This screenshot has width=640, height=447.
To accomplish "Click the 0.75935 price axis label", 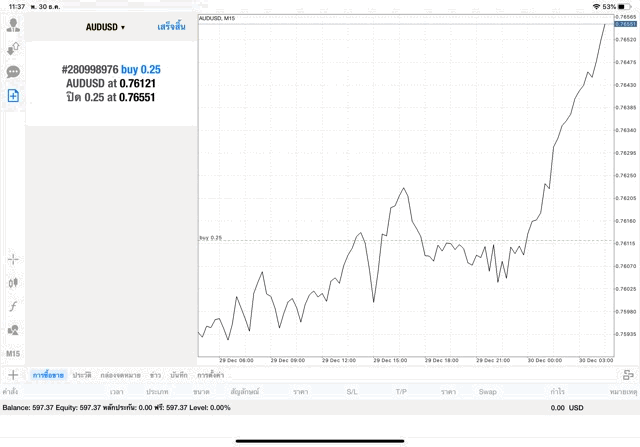I will coord(626,334).
